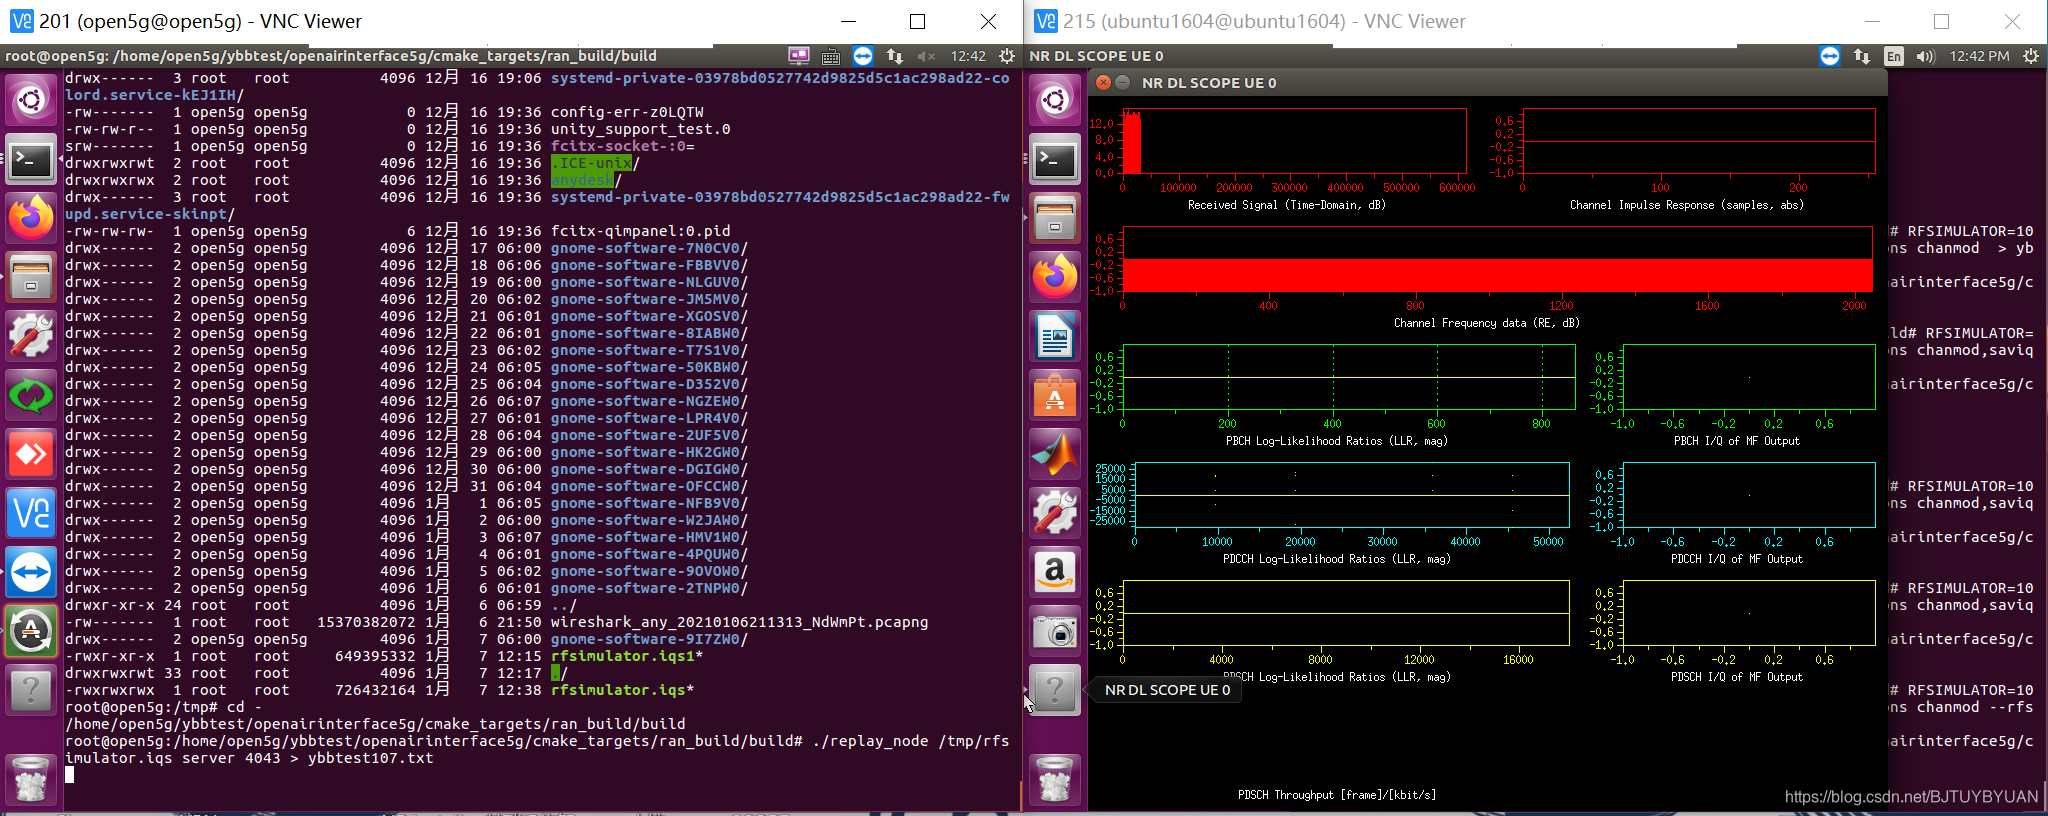Click PDCCH Log-Likelihood Ratios plot

1352,495
